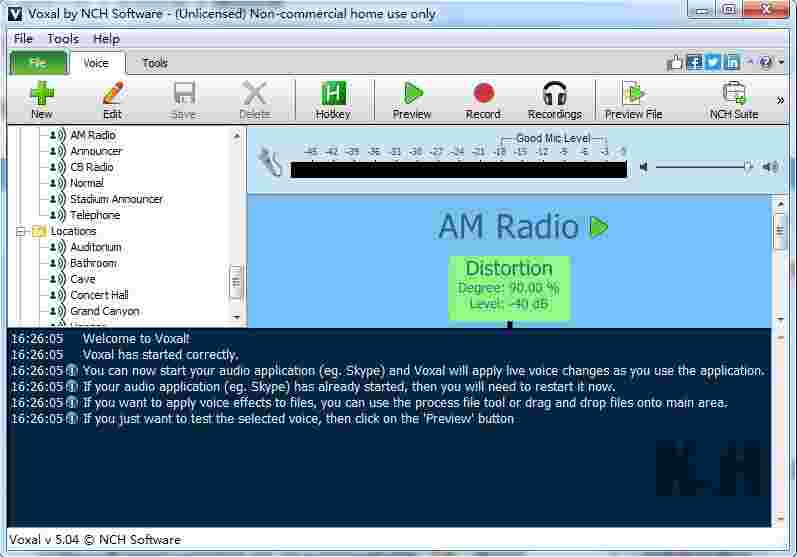797x557 pixels.
Task: Select the Cave voice
Action: 83,279
